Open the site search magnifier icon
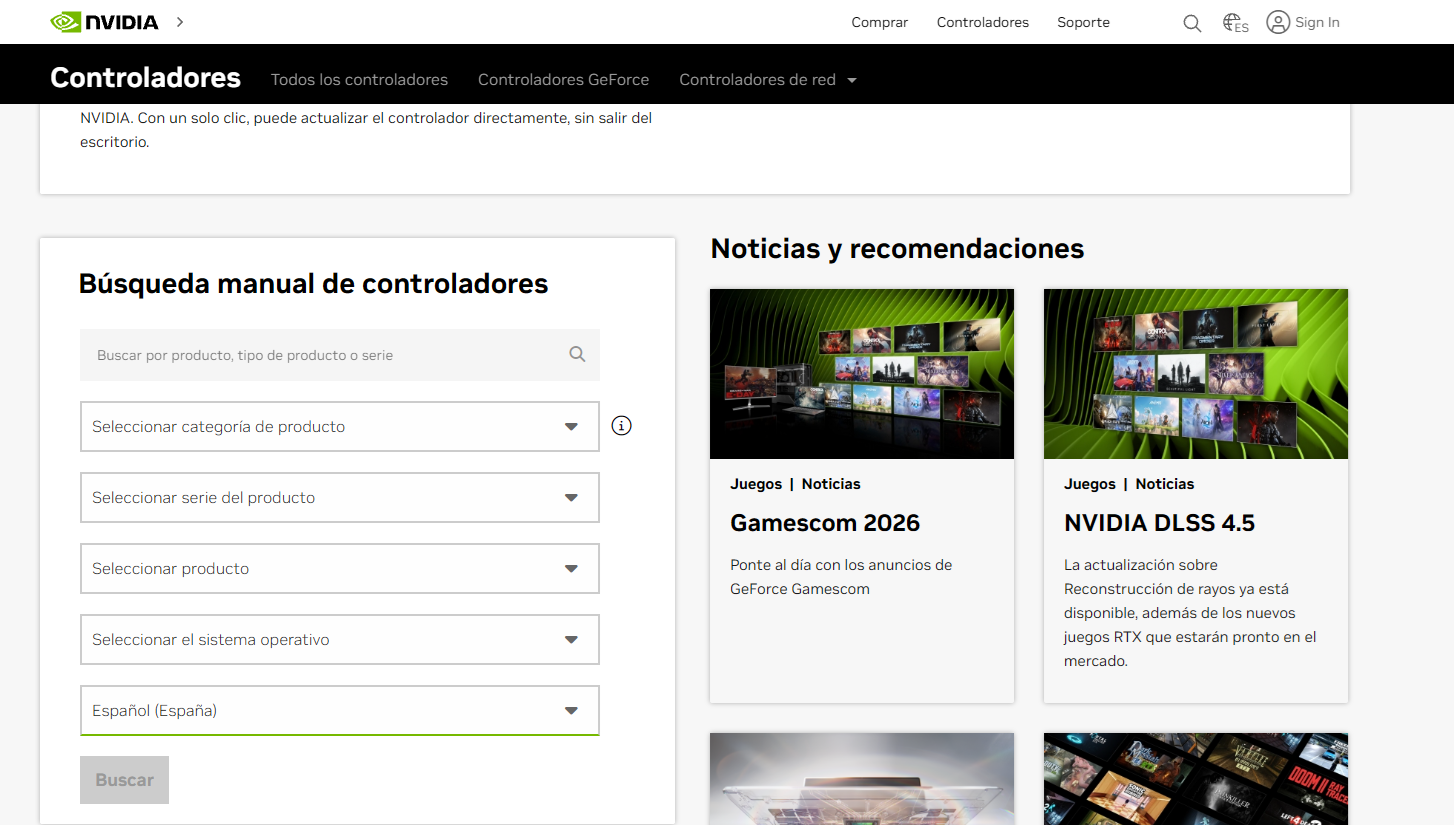Viewport: 1454px width, 825px height. [x=1192, y=23]
